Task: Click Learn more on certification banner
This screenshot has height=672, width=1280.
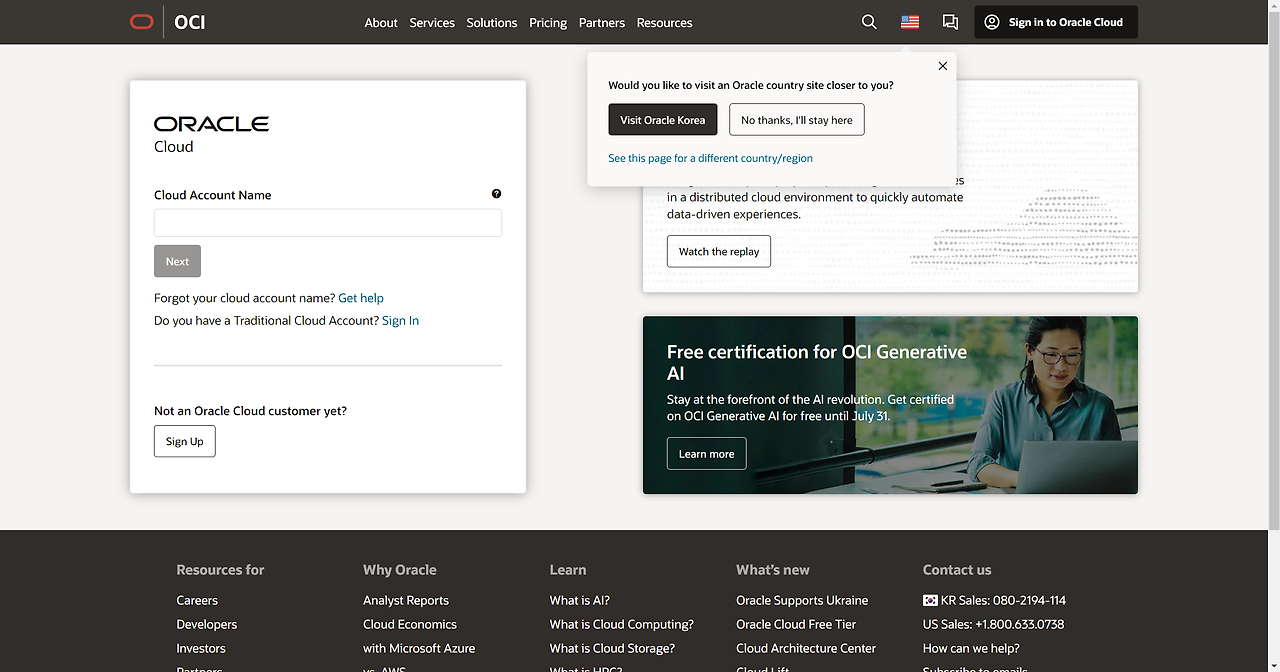Action: 706,454
